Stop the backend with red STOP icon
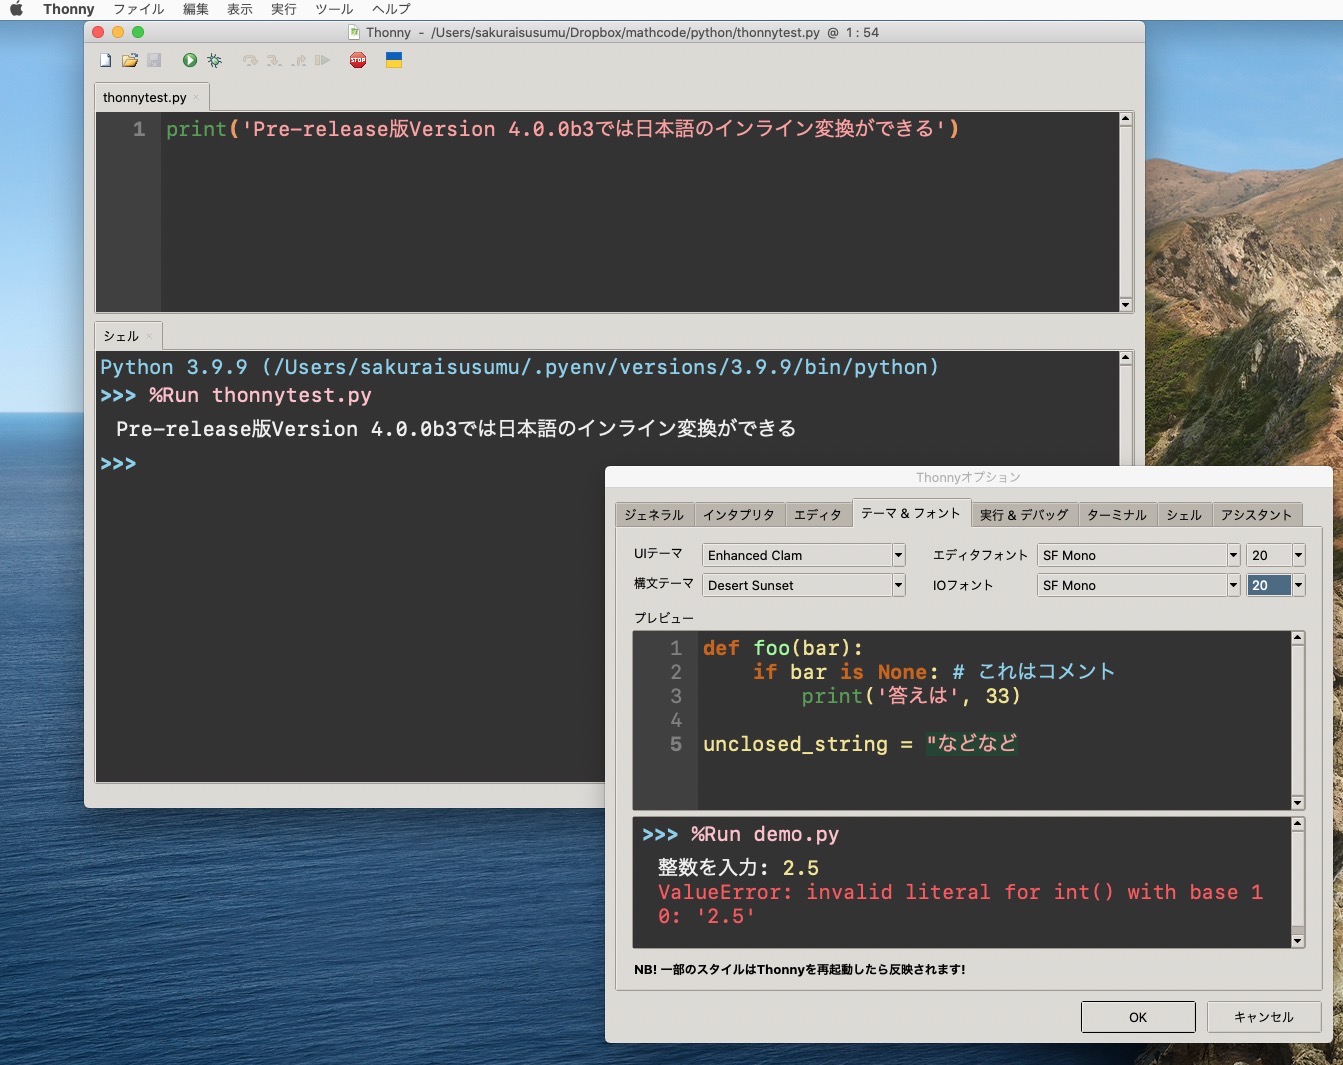Image resolution: width=1343 pixels, height=1065 pixels. pyautogui.click(x=358, y=61)
